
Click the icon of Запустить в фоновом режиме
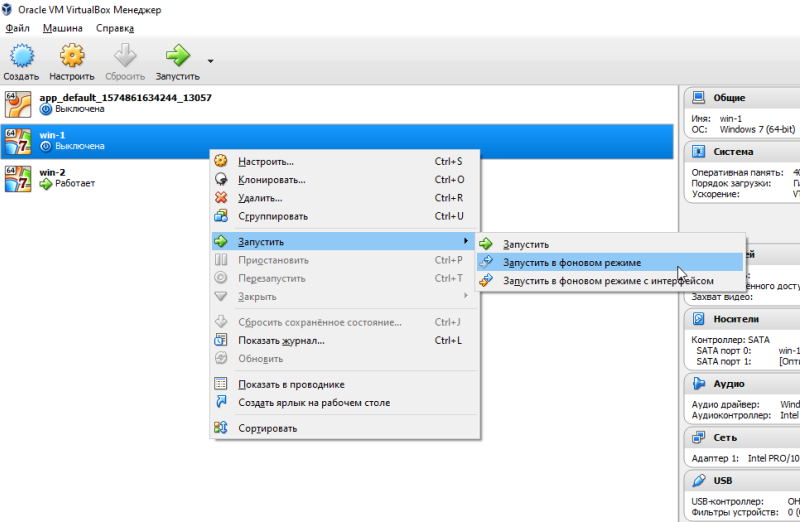tap(486, 262)
